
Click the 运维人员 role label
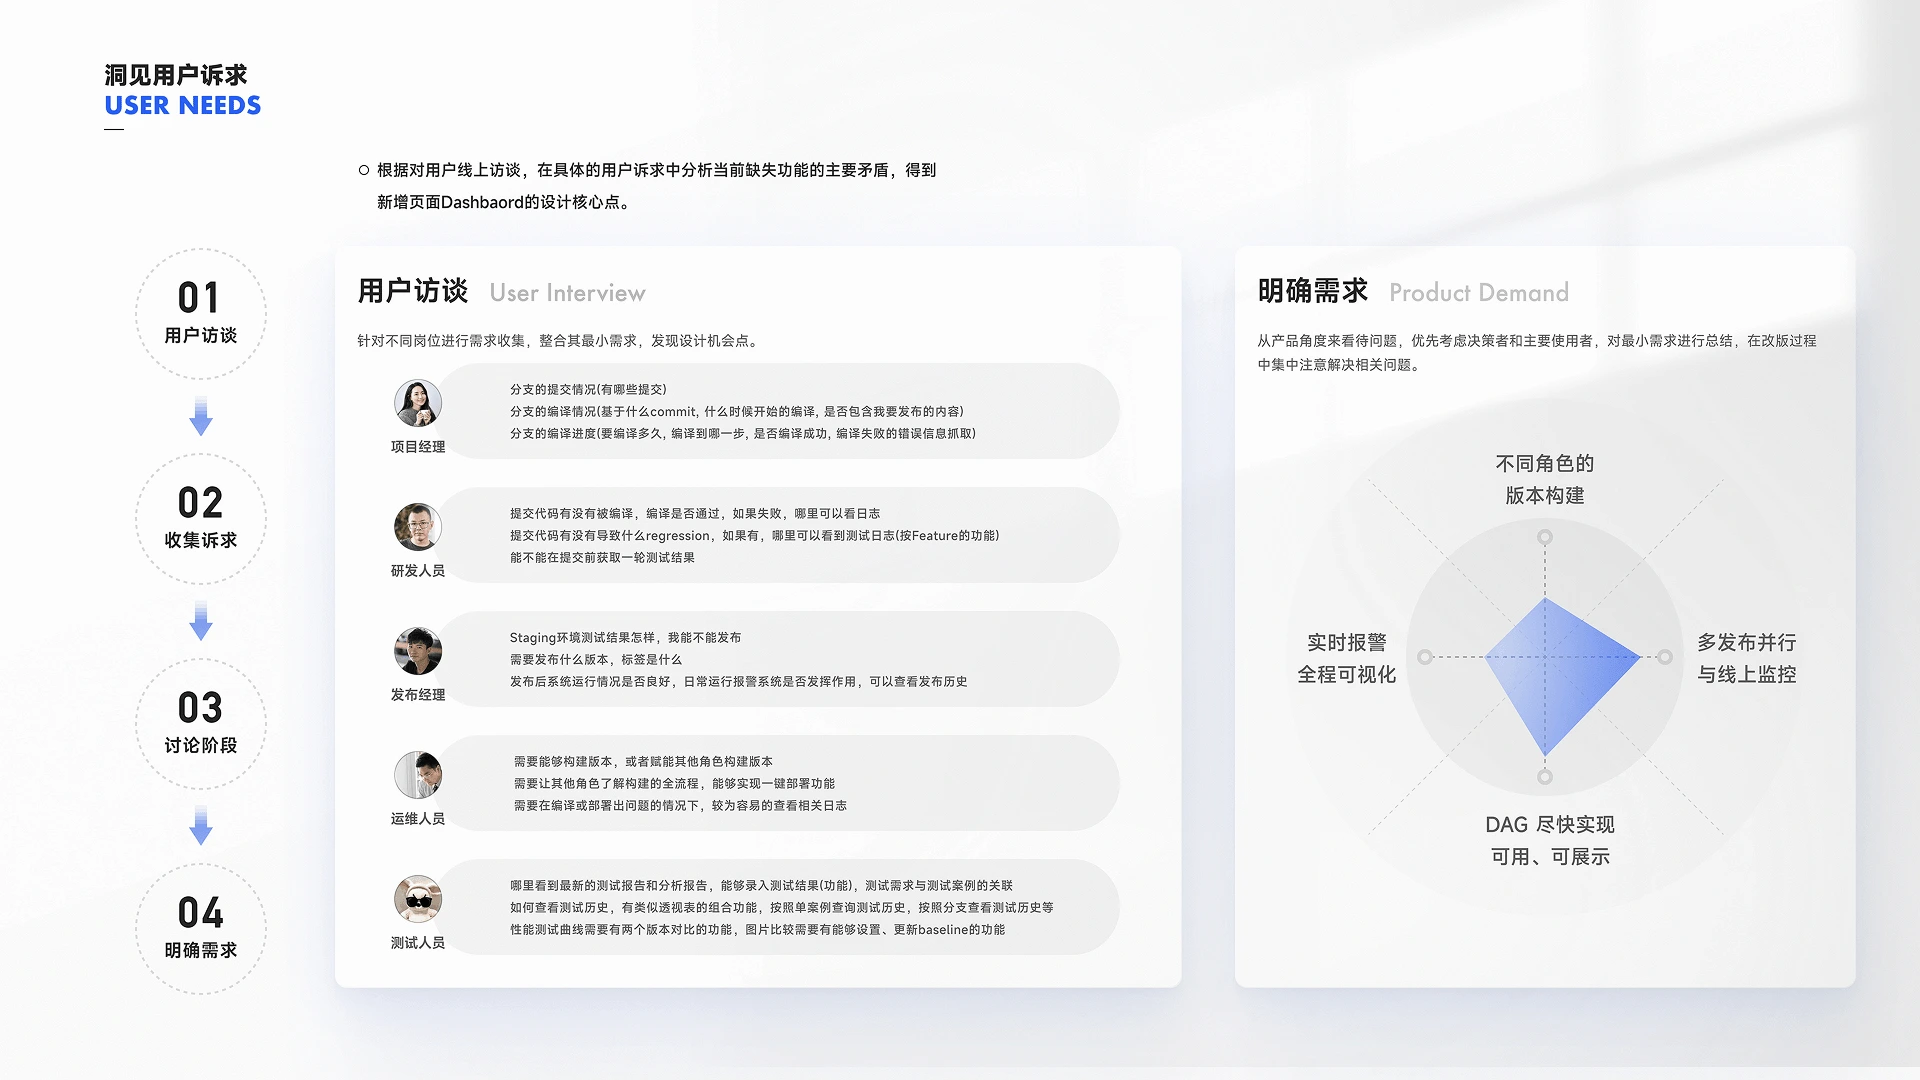click(x=418, y=819)
